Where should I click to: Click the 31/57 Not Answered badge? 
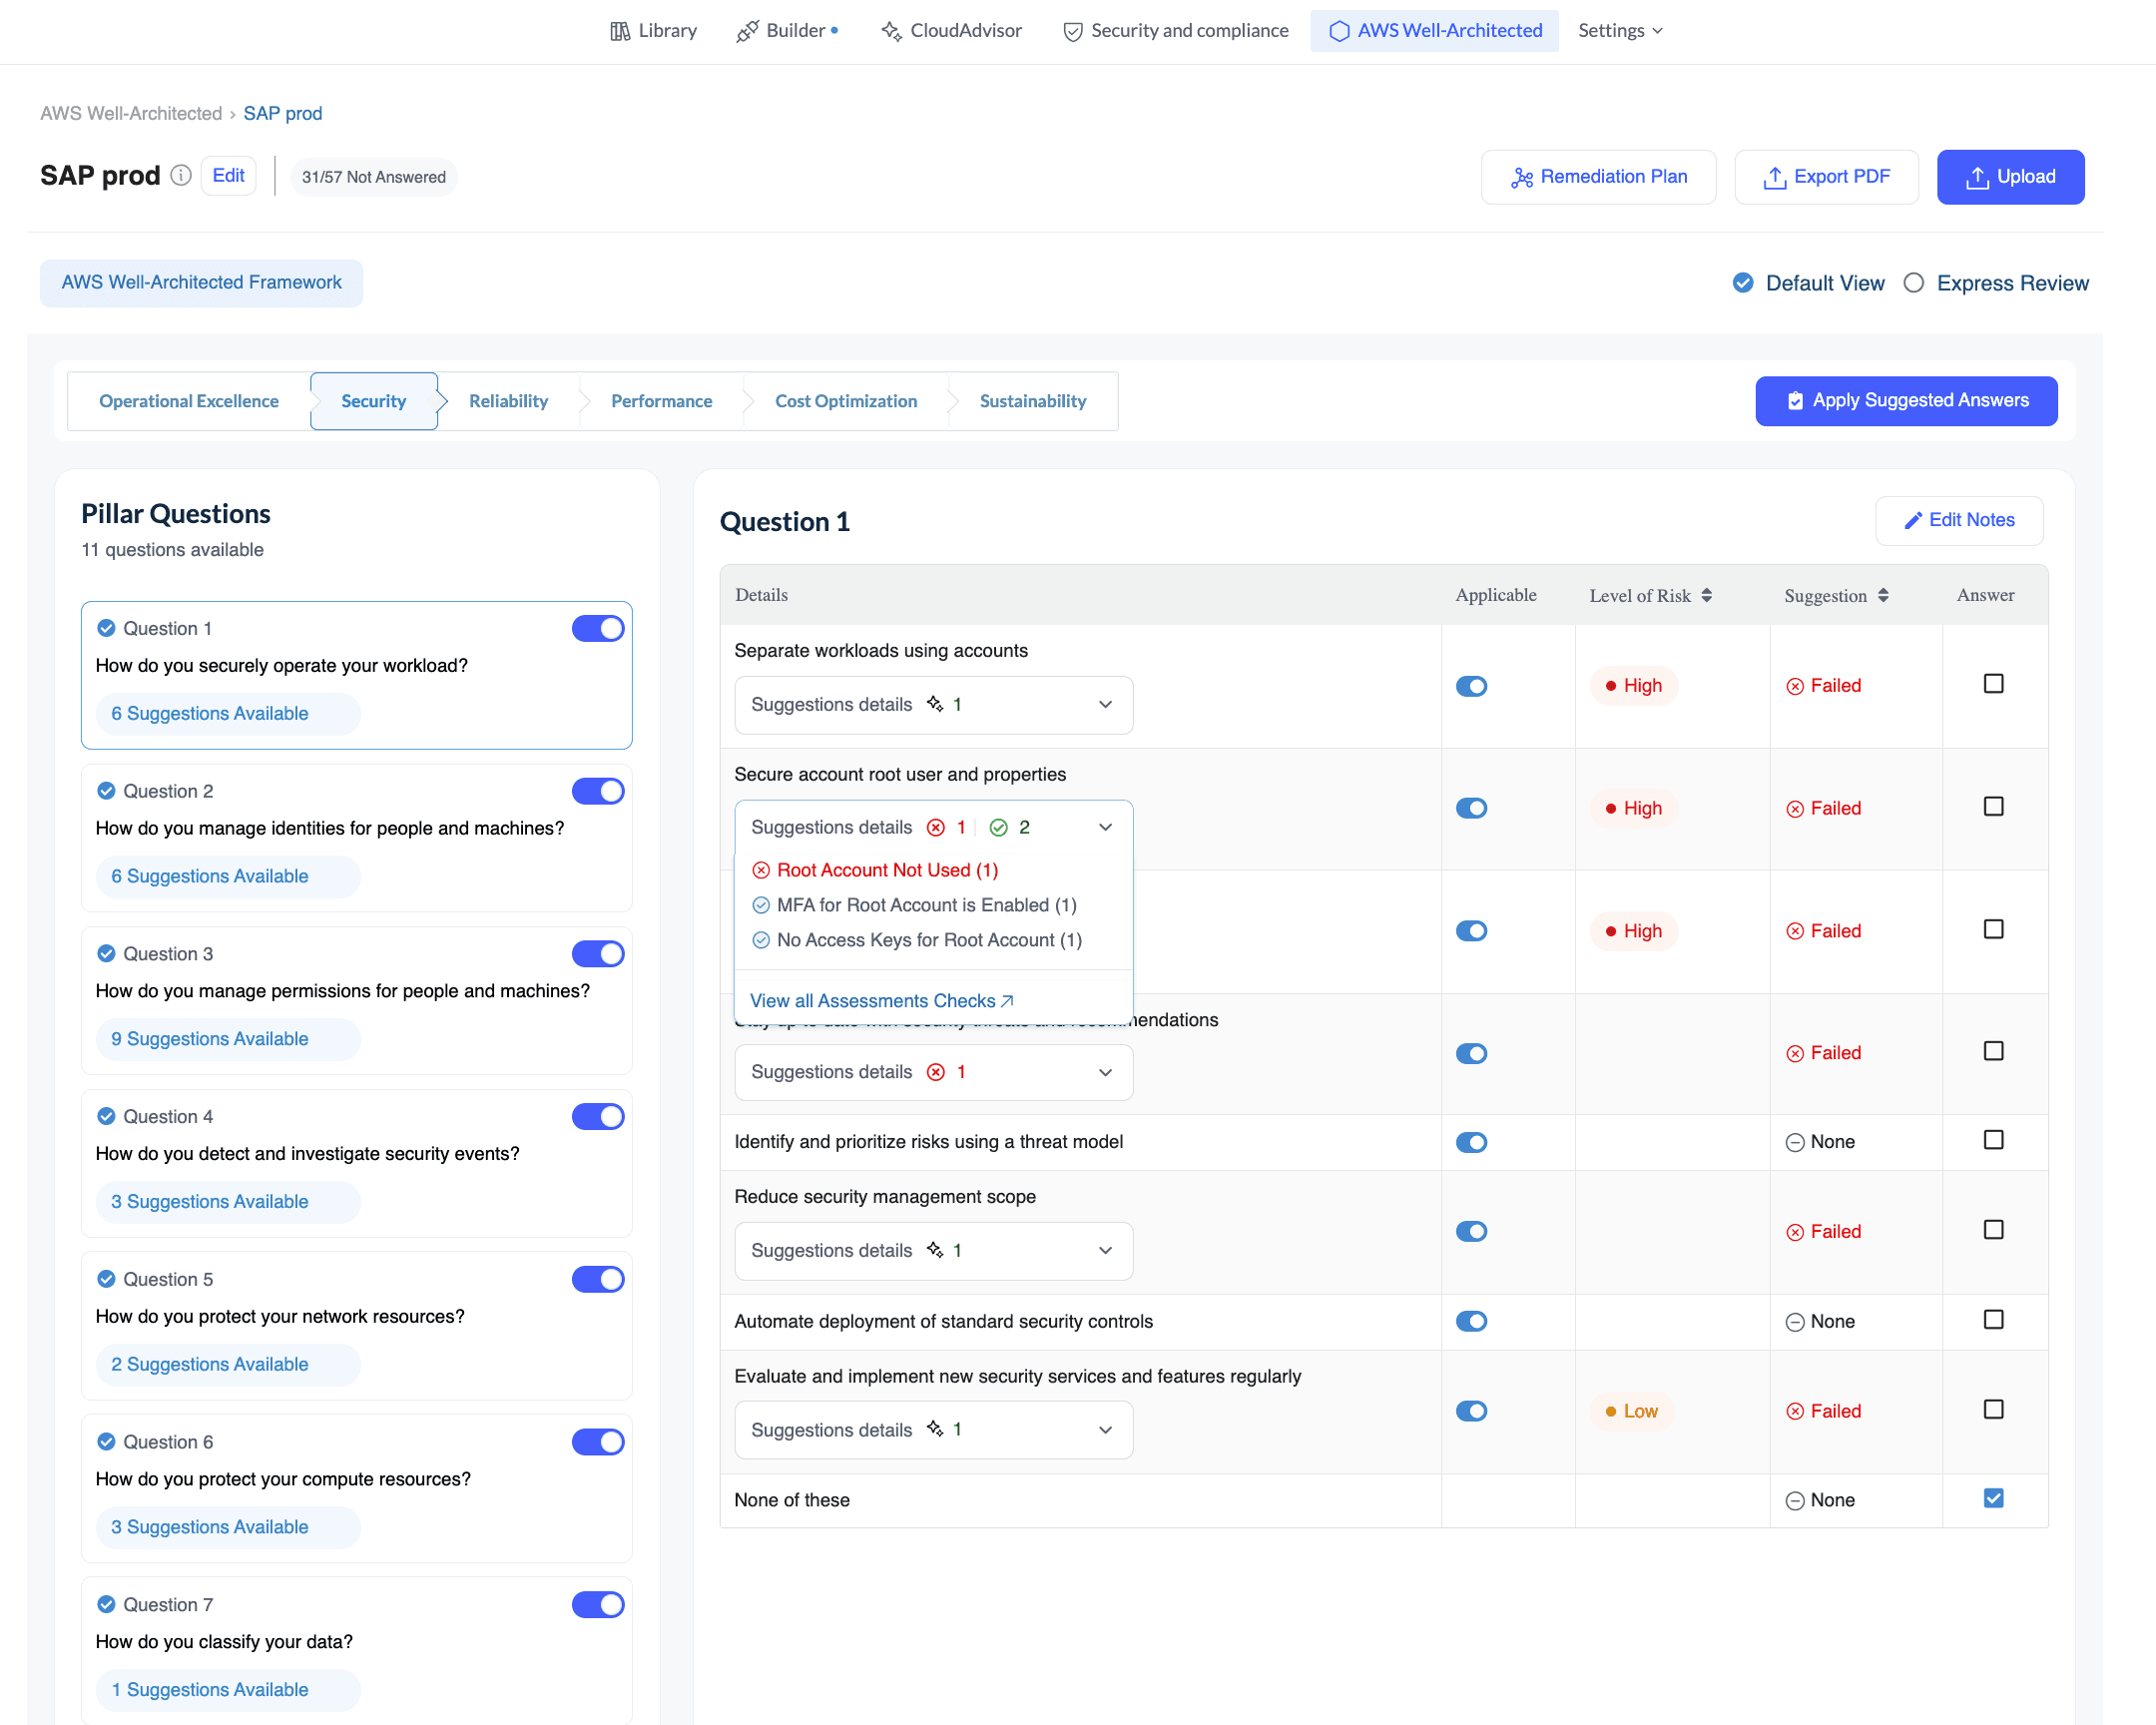[x=374, y=177]
